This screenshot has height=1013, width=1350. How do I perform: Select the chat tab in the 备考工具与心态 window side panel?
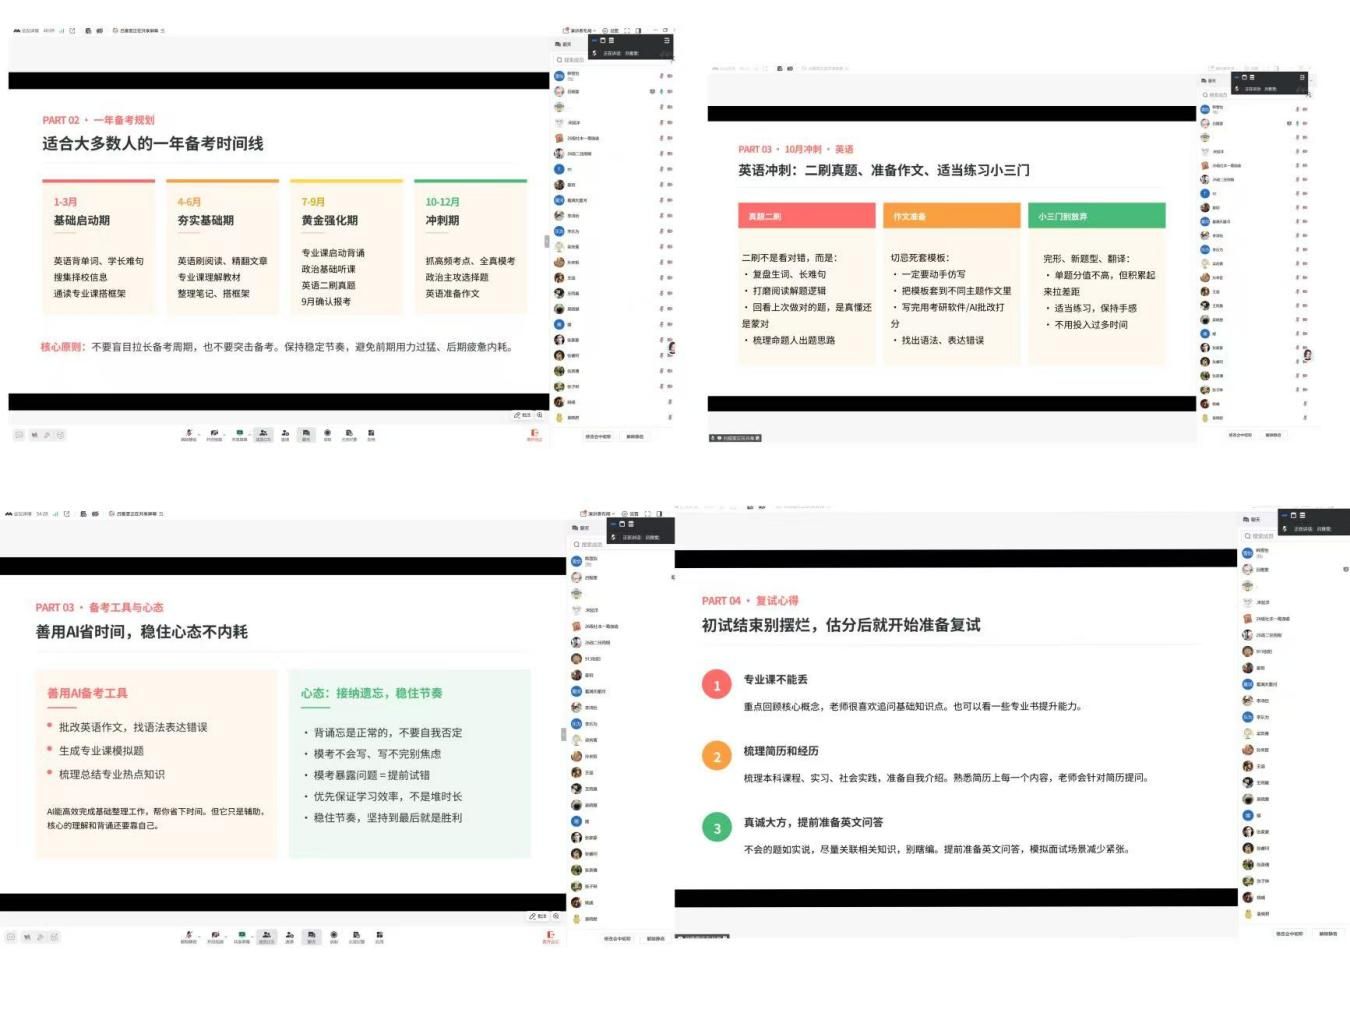pyautogui.click(x=581, y=528)
